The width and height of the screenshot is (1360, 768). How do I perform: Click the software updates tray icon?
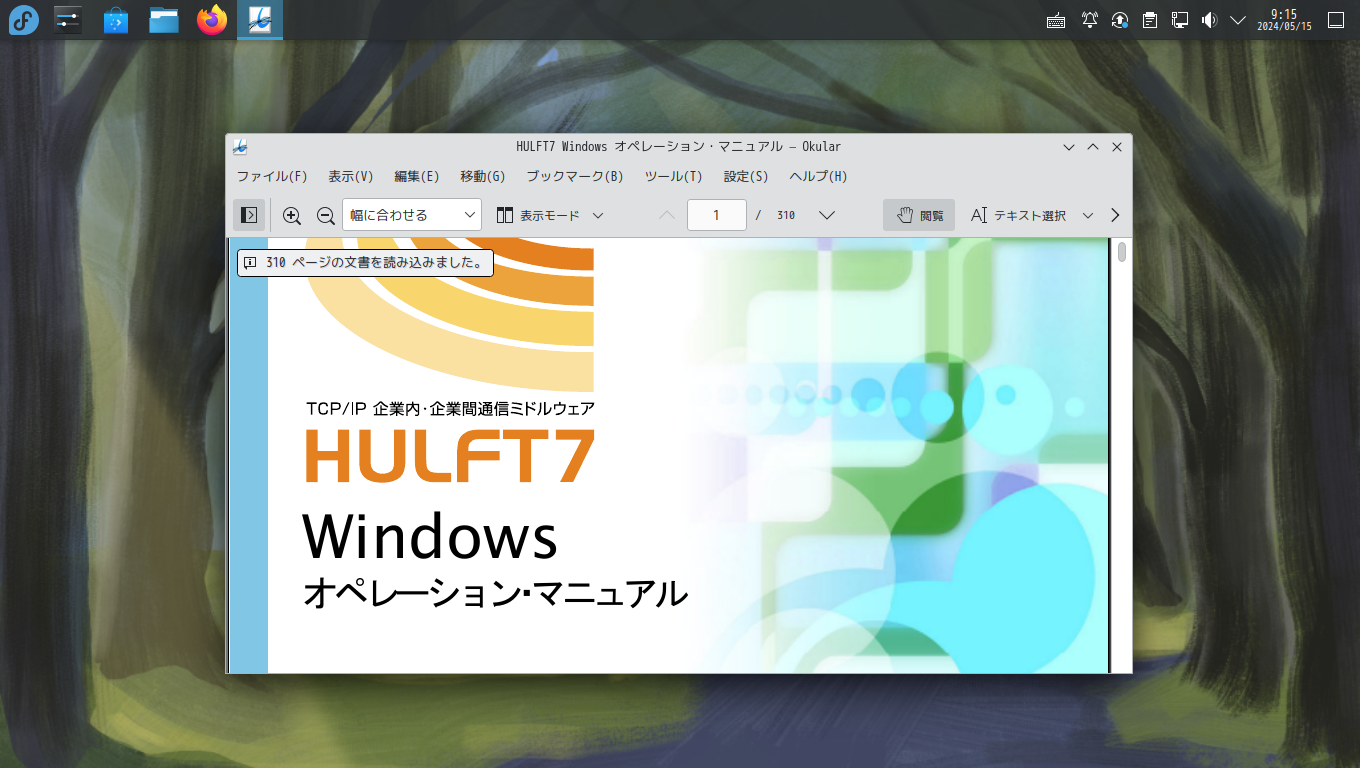coord(1120,20)
